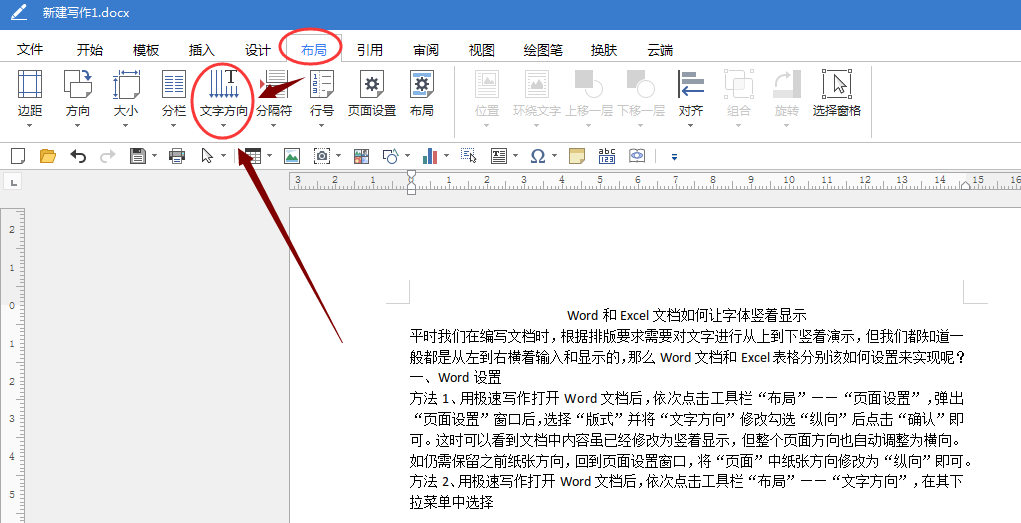Click the greyed 下移一层 send backward icon
The width and height of the screenshot is (1021, 523).
[x=641, y=84]
